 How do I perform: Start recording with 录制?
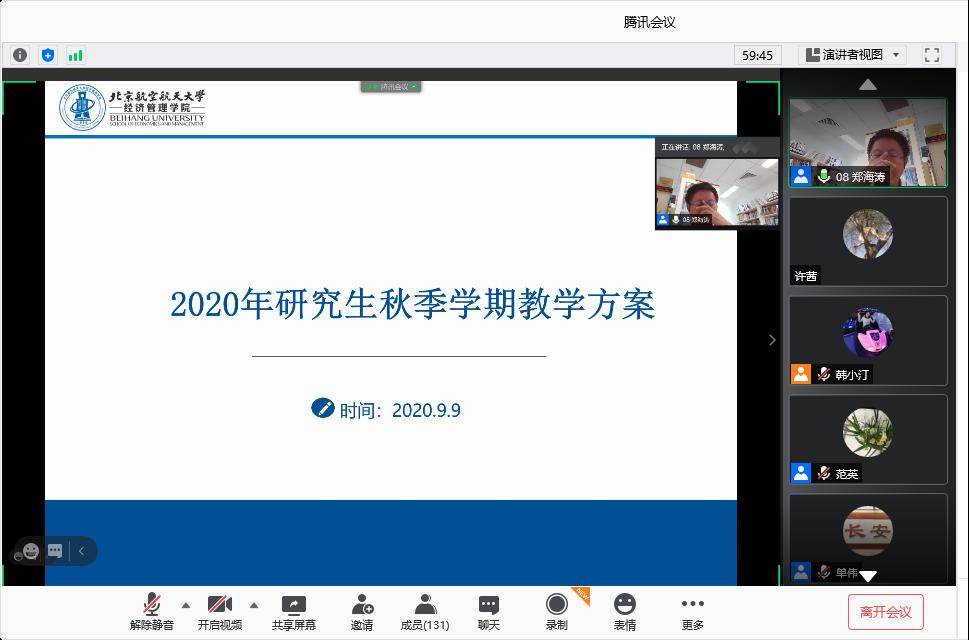pos(556,612)
